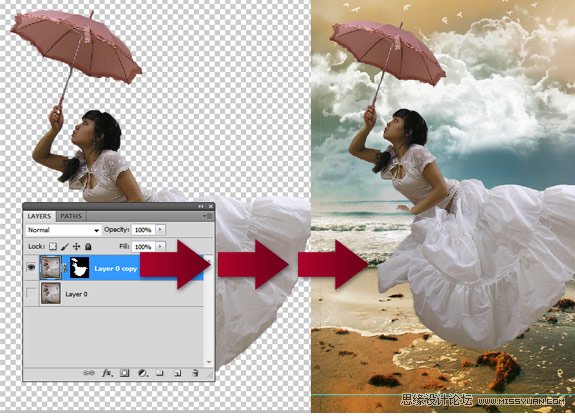Collapse the panel with double-arrow icon
575x416 pixels.
click(x=201, y=207)
